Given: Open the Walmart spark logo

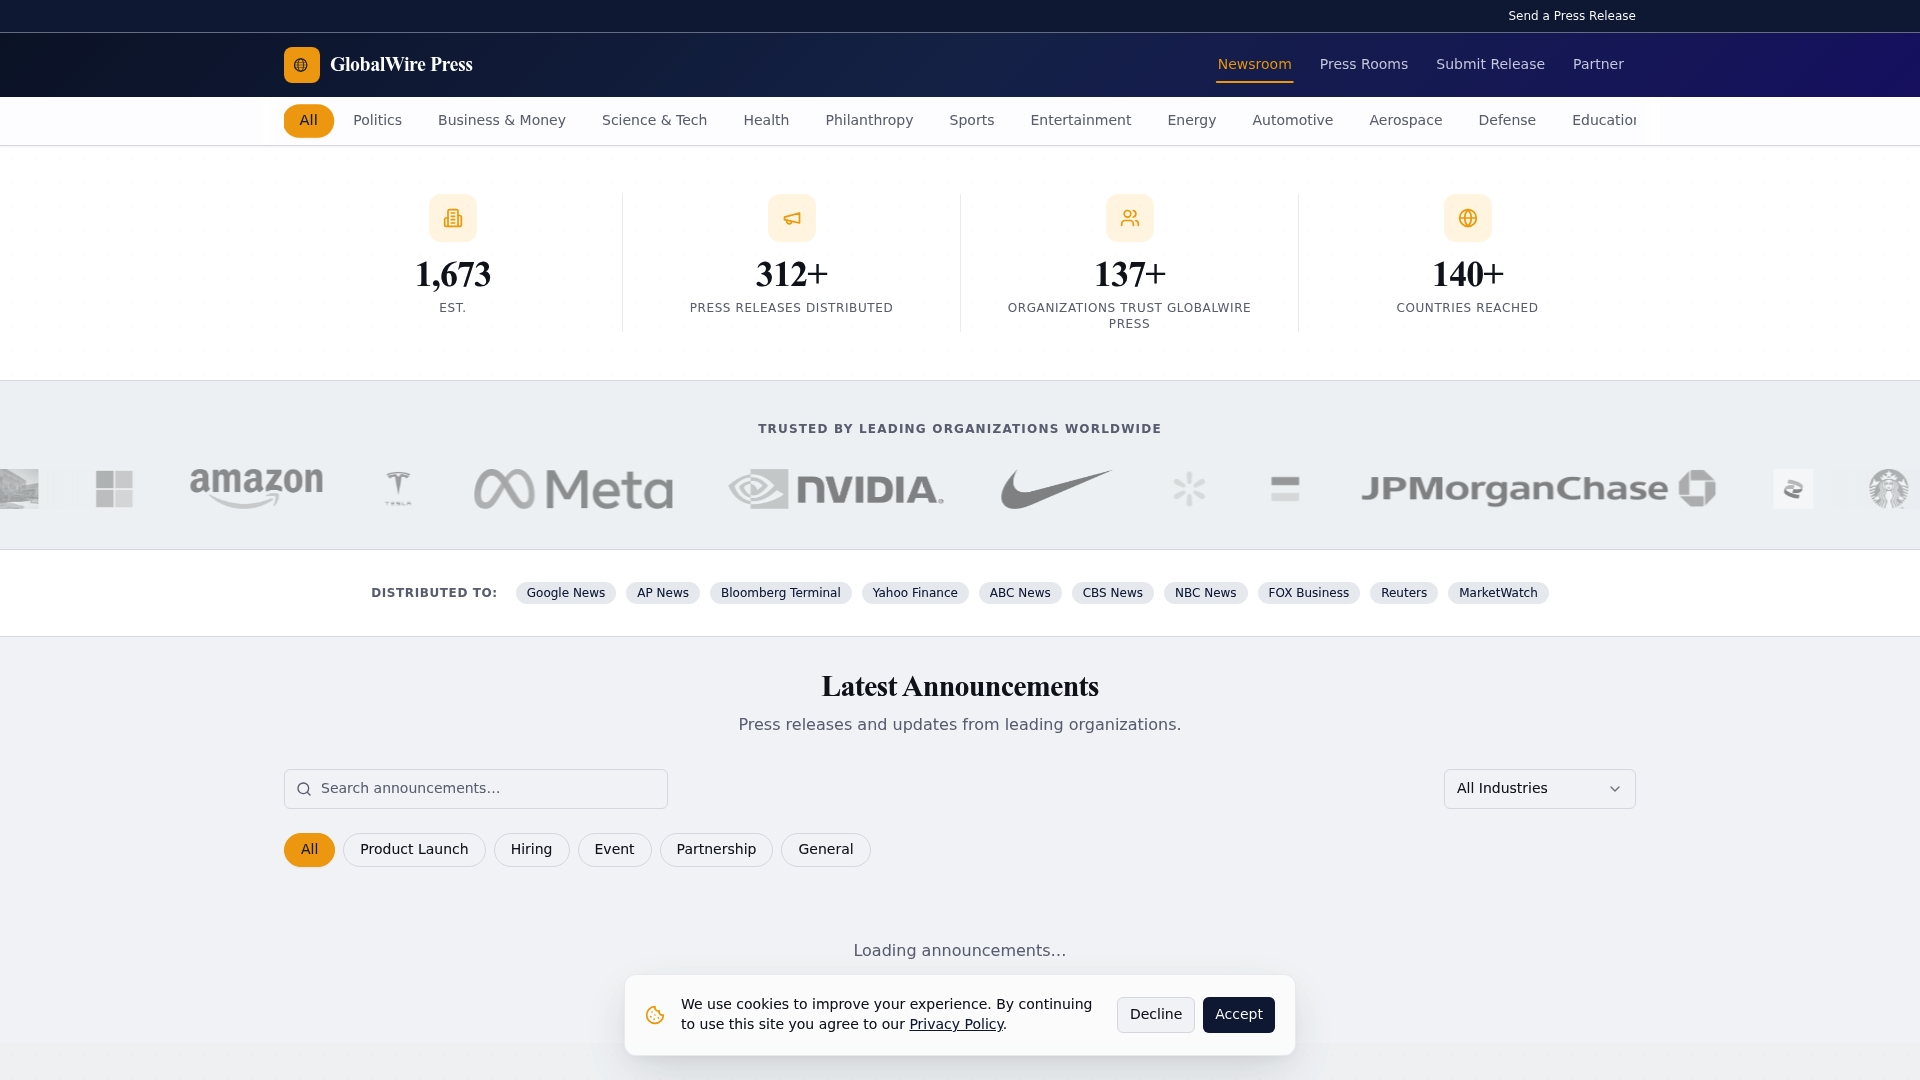Looking at the screenshot, I should [1189, 489].
